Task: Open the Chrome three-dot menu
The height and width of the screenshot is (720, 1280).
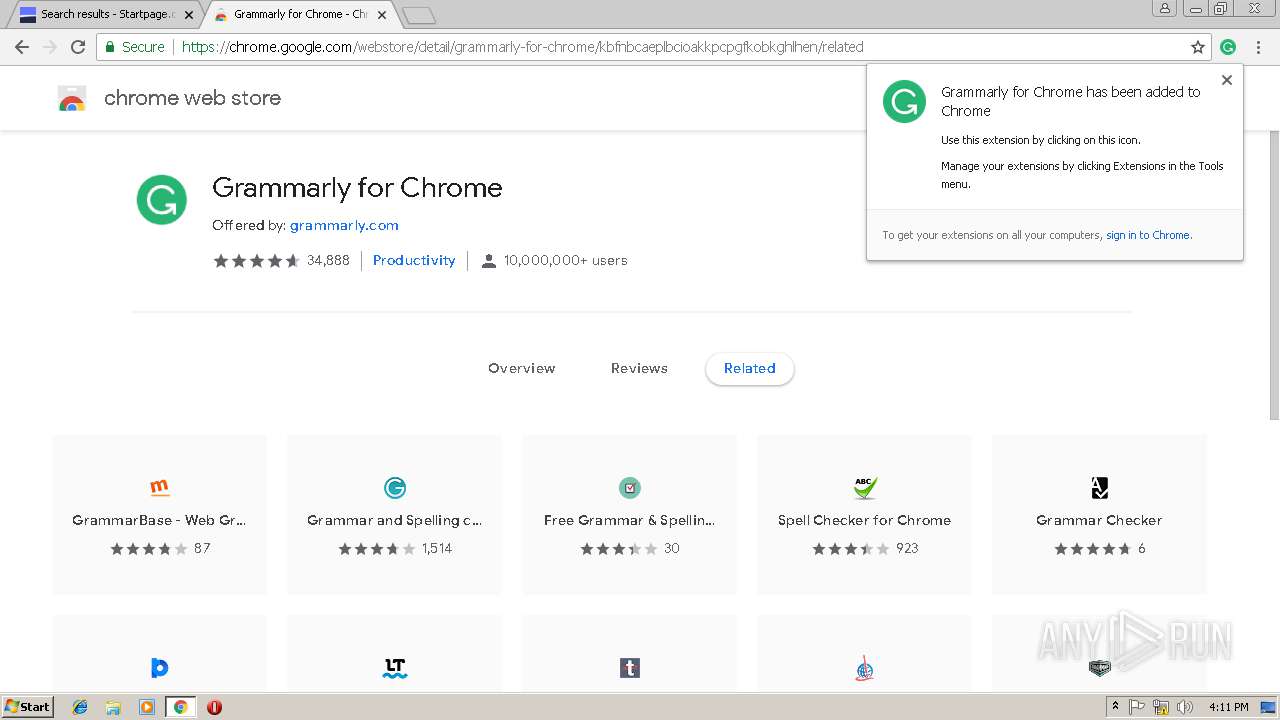Action: [1258, 47]
